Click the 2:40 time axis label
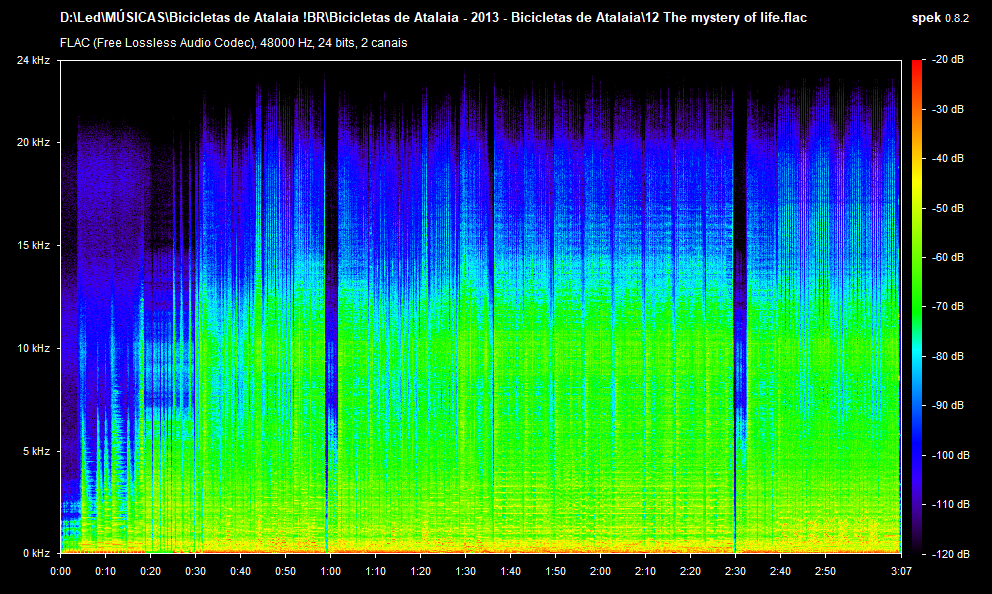Viewport: 992px width, 594px height. [780, 571]
